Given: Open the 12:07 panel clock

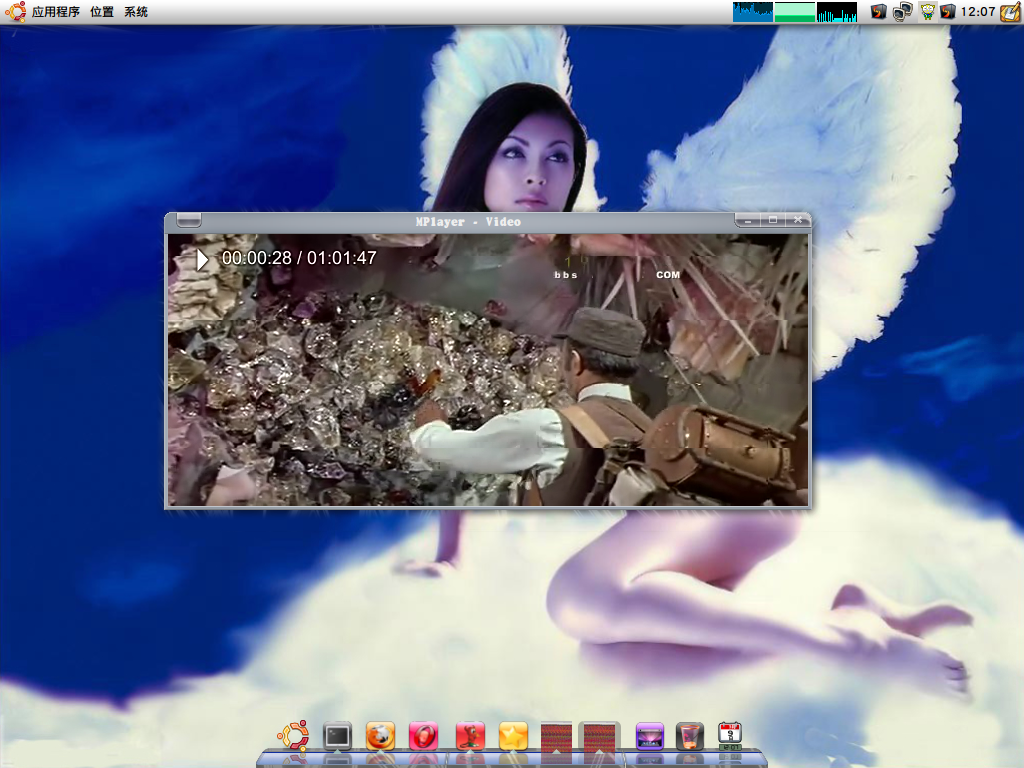Looking at the screenshot, I should point(978,12).
